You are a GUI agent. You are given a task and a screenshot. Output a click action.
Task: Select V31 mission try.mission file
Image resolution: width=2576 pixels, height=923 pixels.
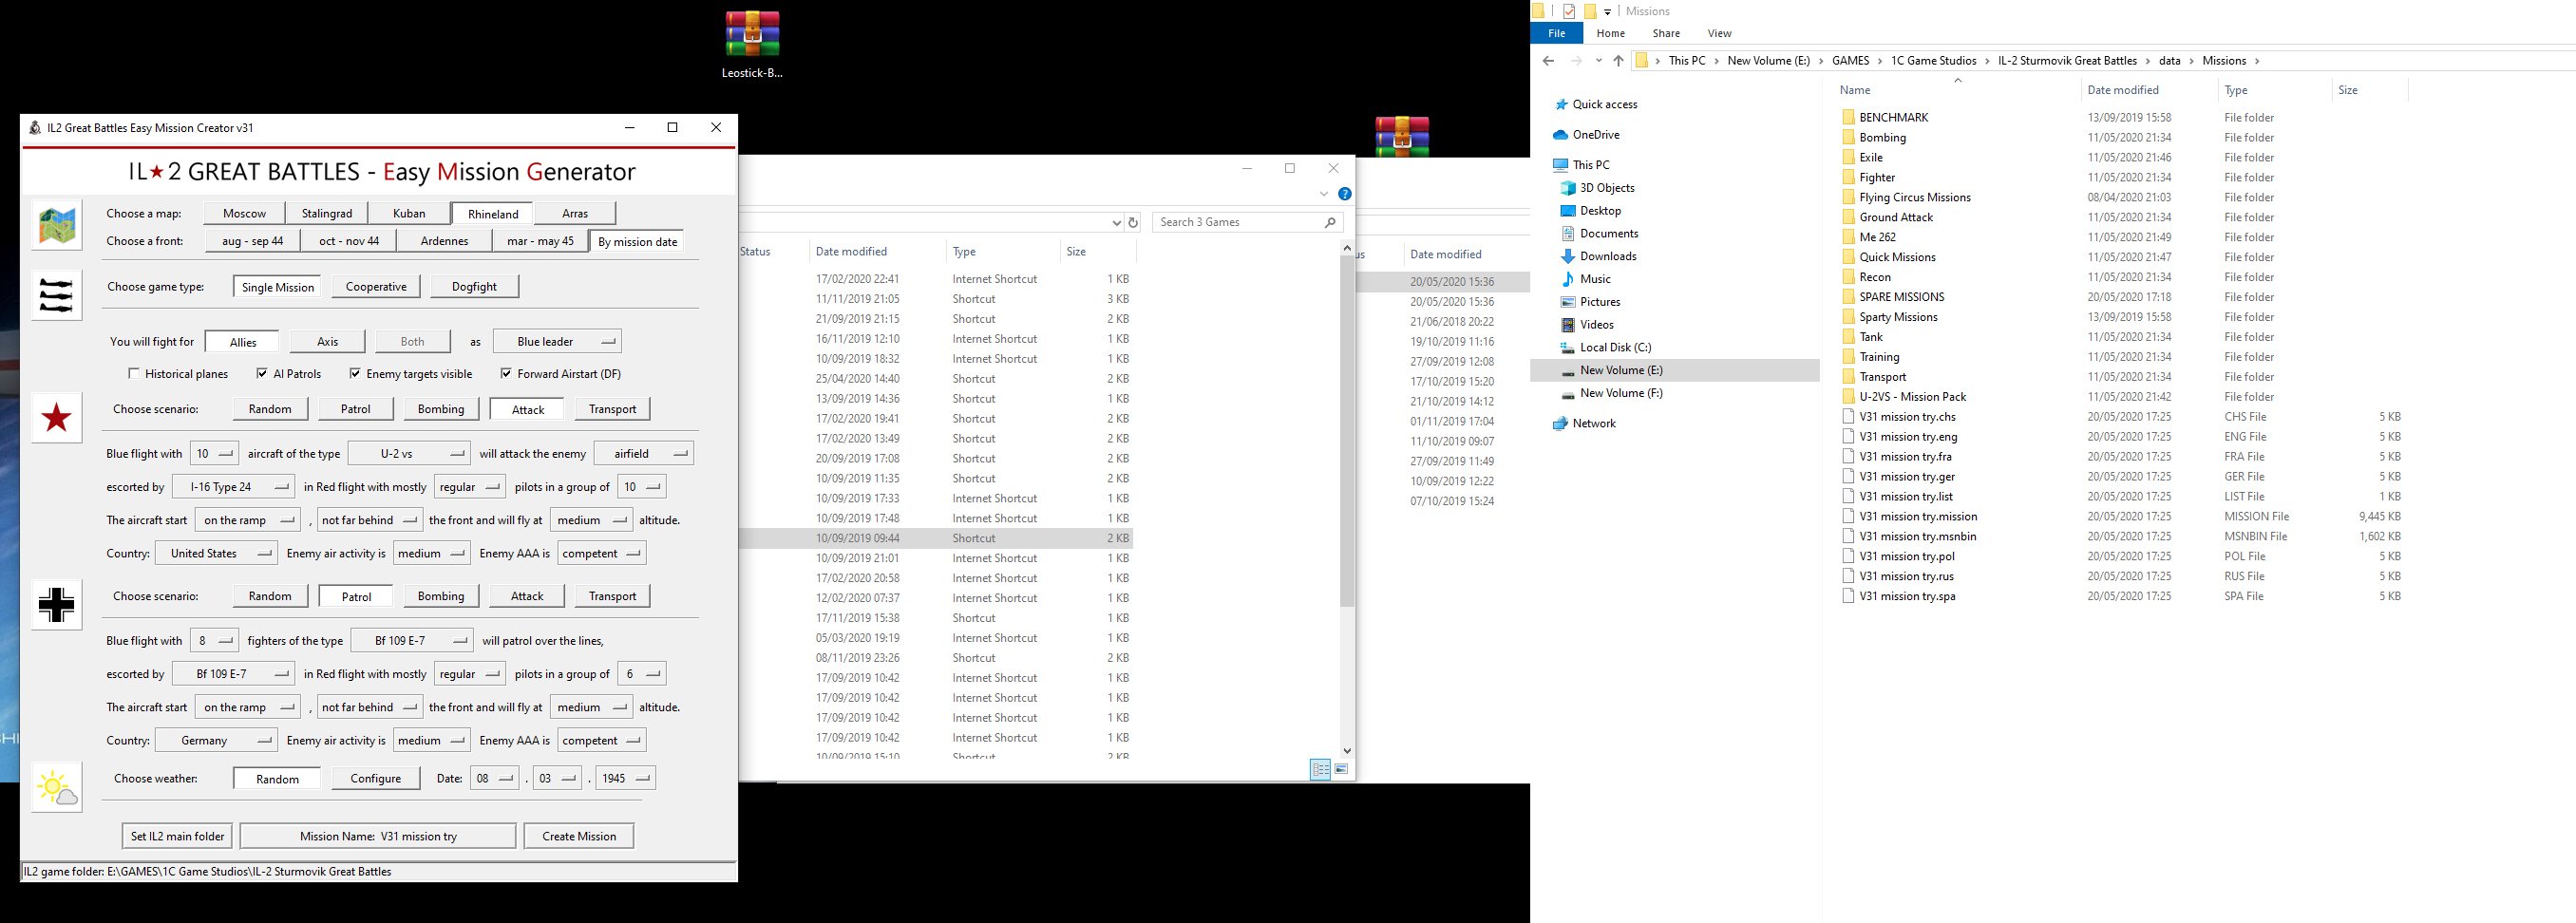(x=1918, y=517)
